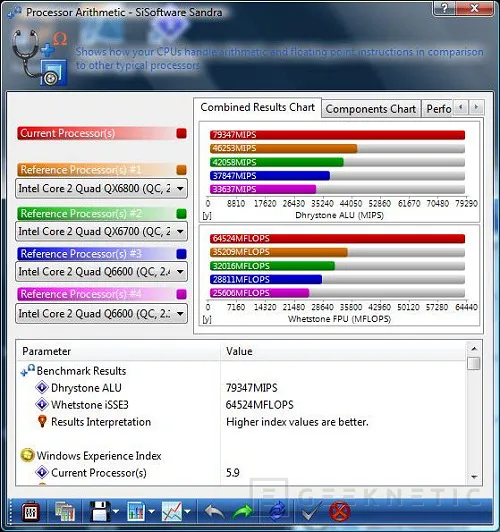Click the 79347MIPS value in the table
500x532 pixels.
click(252, 388)
